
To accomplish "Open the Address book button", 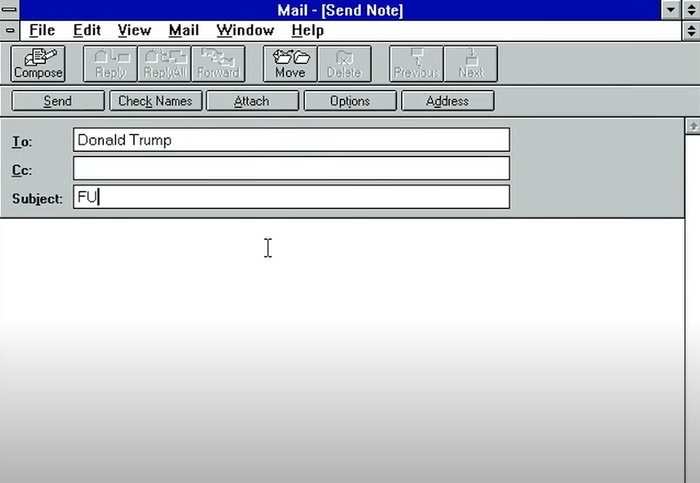I will click(447, 101).
